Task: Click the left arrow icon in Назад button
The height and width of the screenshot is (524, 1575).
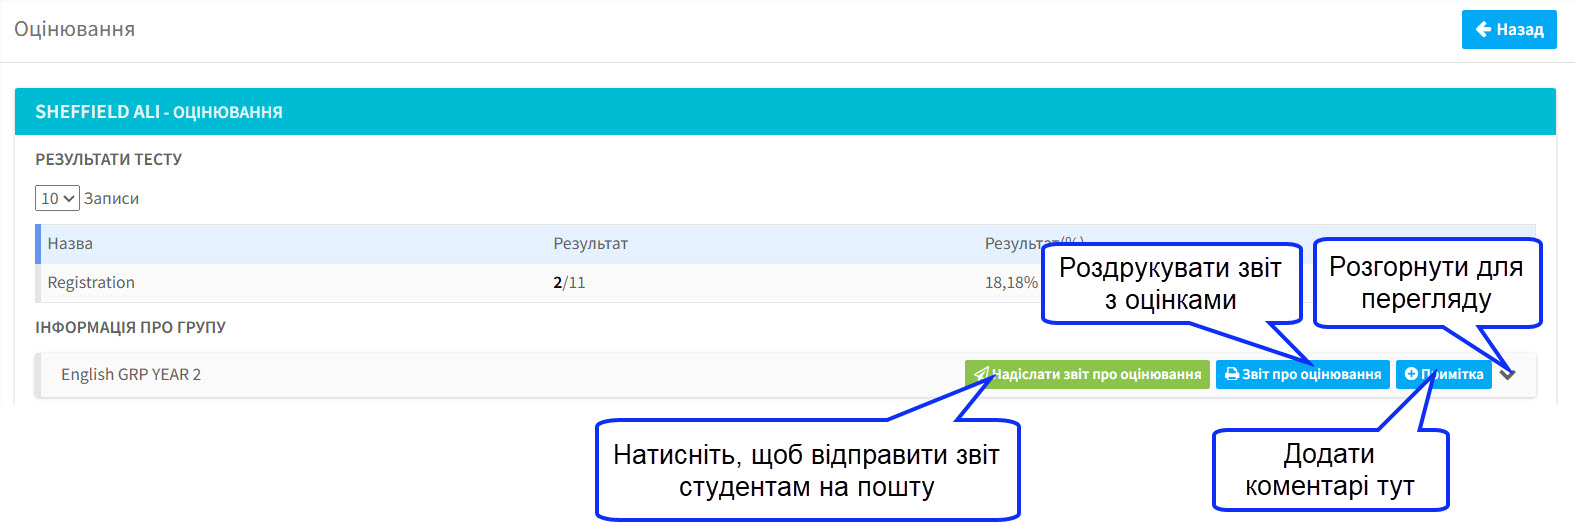Action: (x=1483, y=30)
